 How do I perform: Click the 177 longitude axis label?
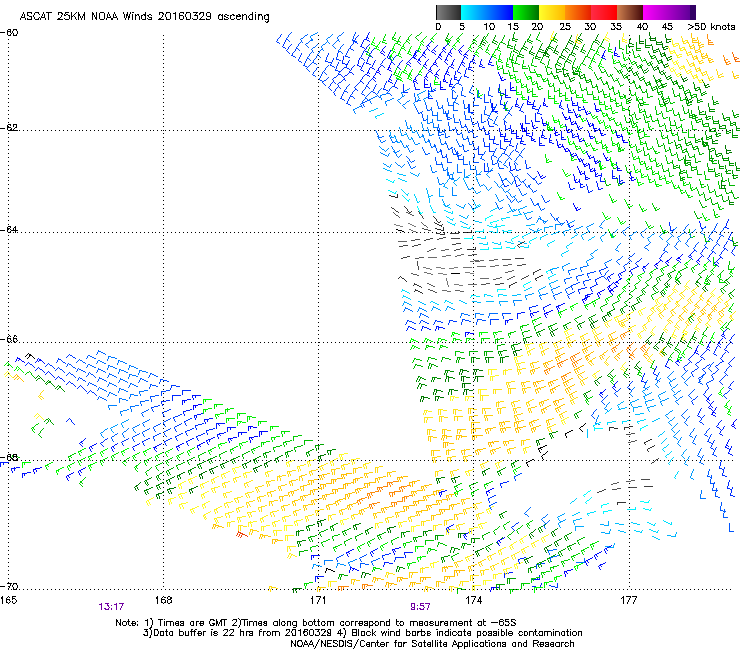(x=629, y=600)
